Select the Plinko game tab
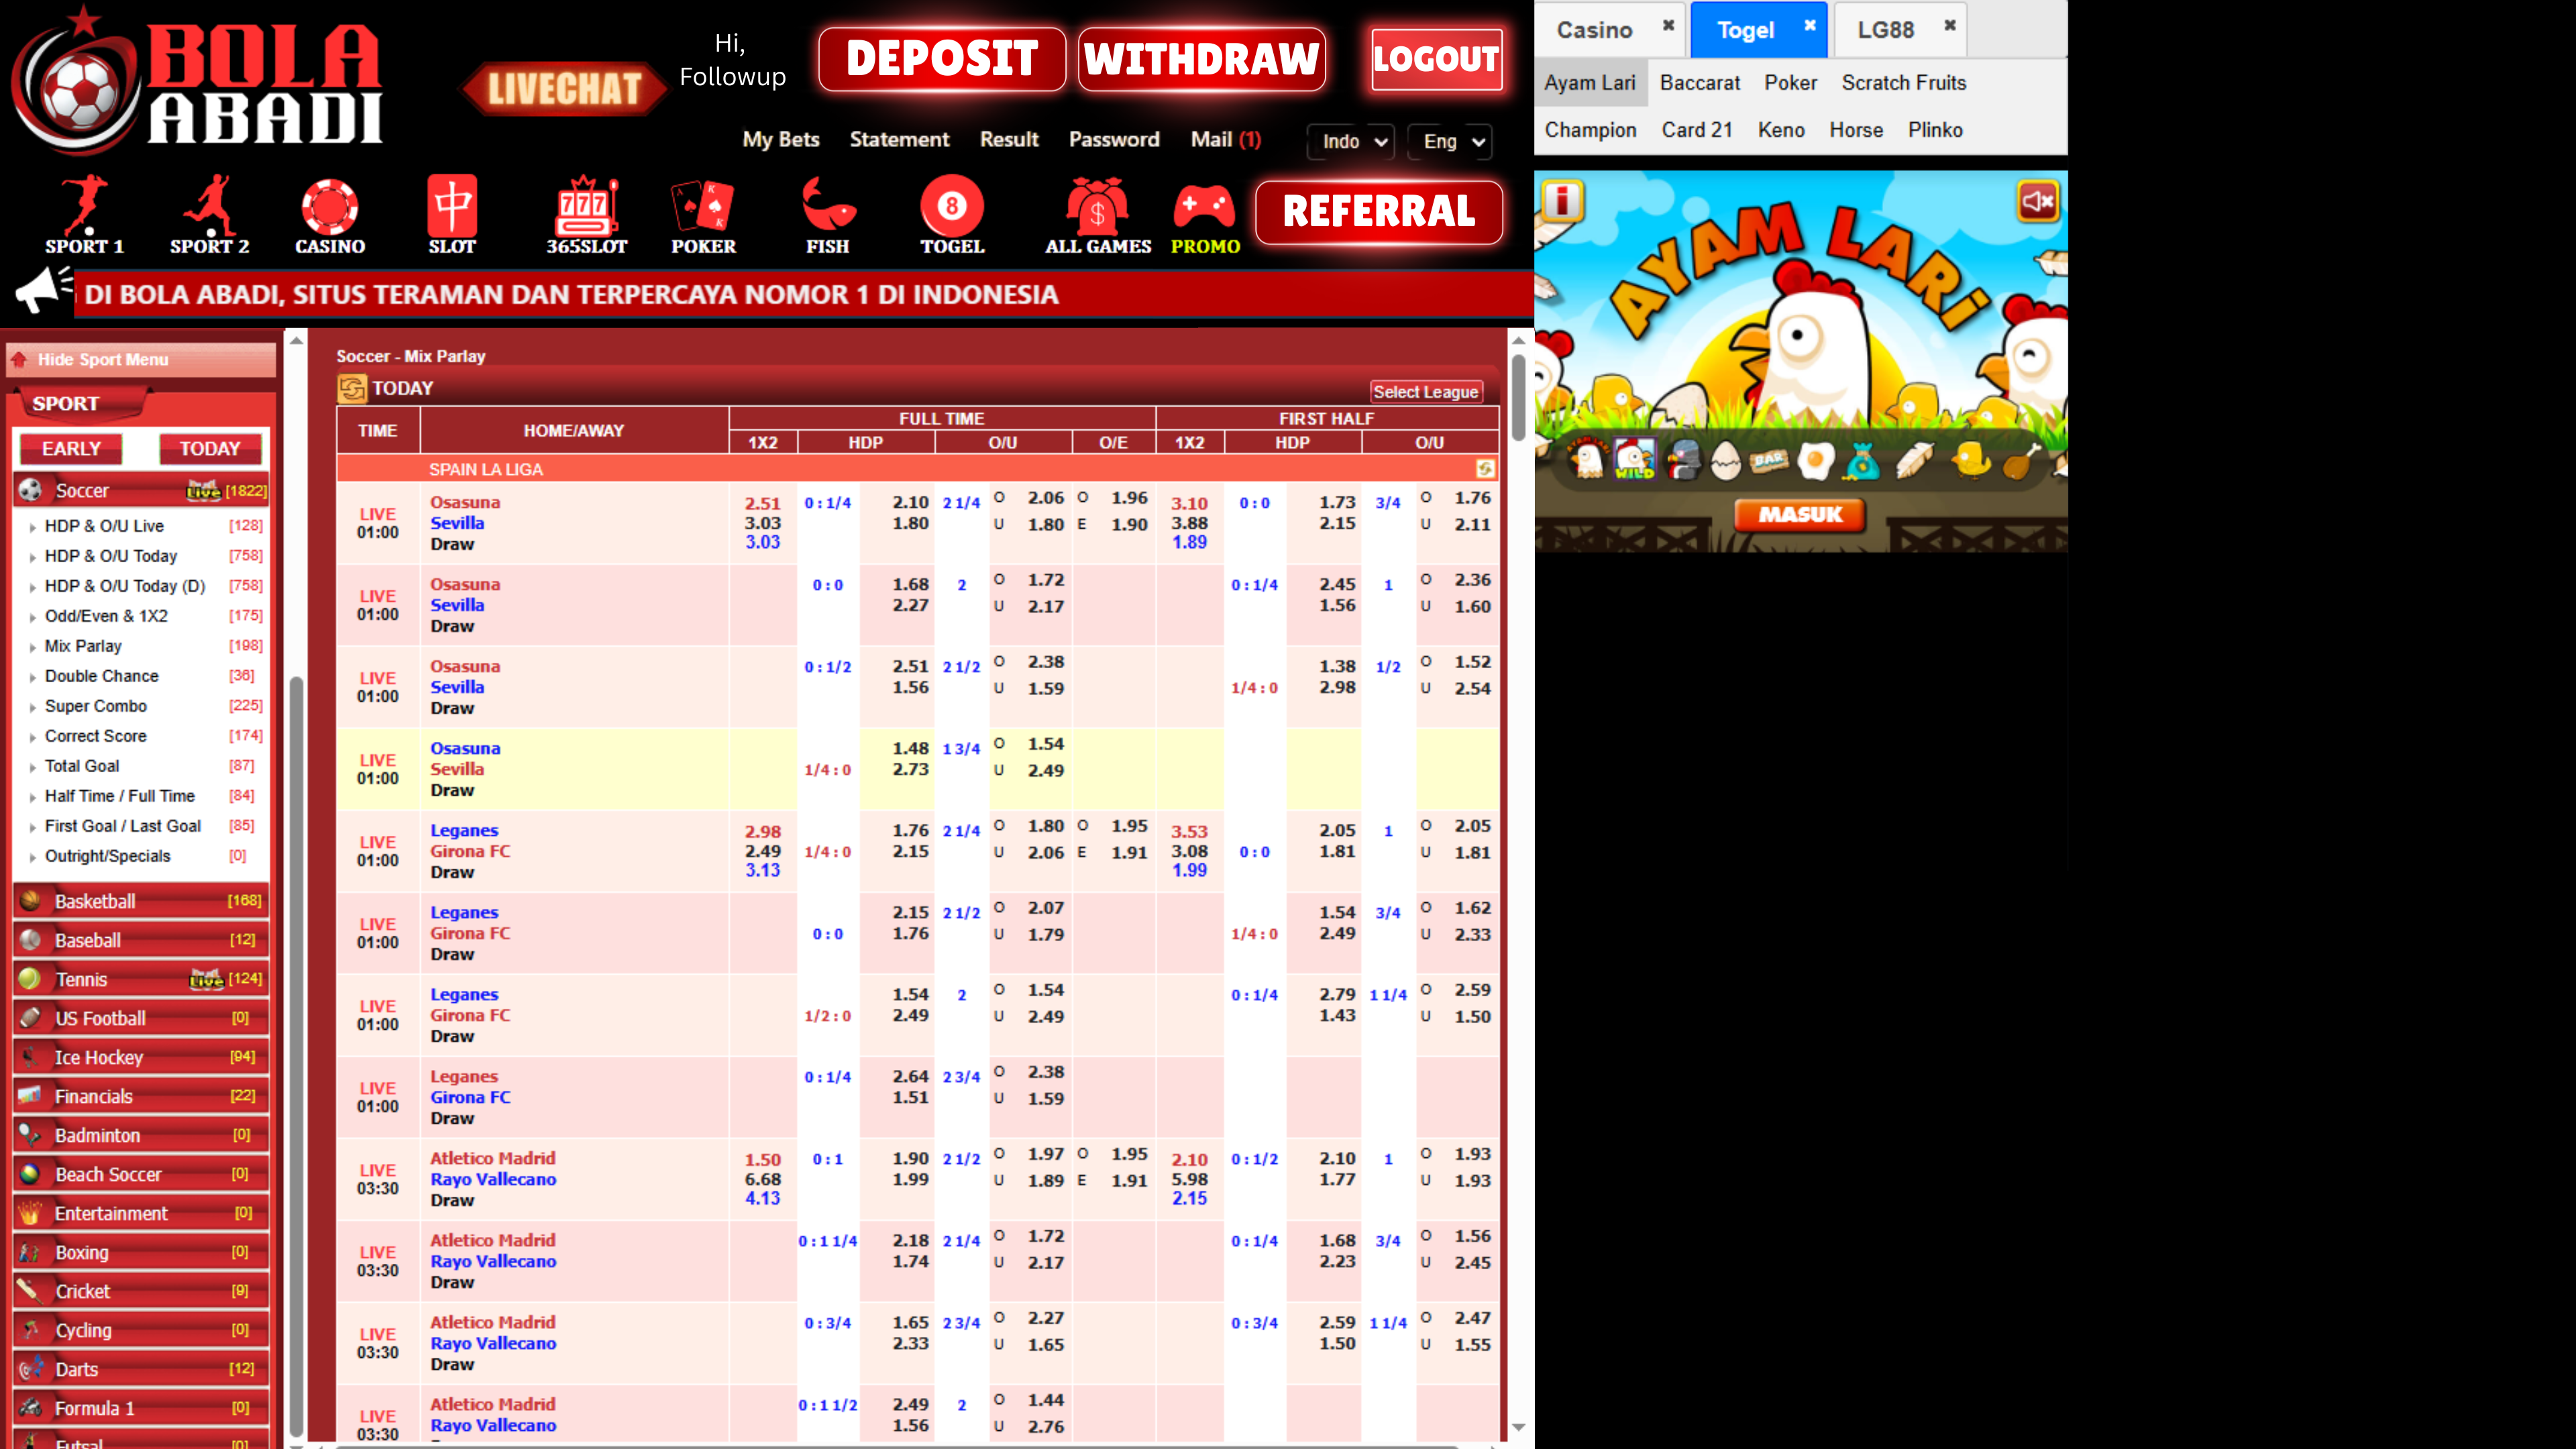The width and height of the screenshot is (2576, 1449). click(x=1935, y=130)
